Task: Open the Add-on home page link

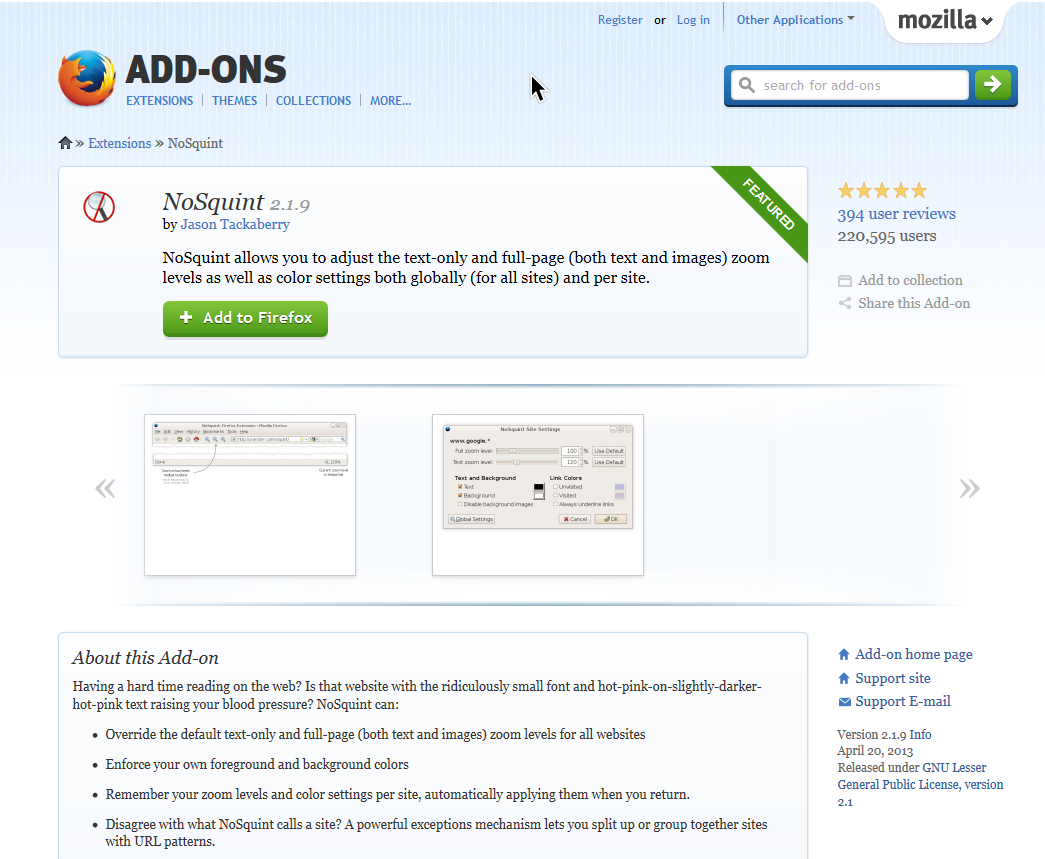Action: pyautogui.click(x=914, y=654)
